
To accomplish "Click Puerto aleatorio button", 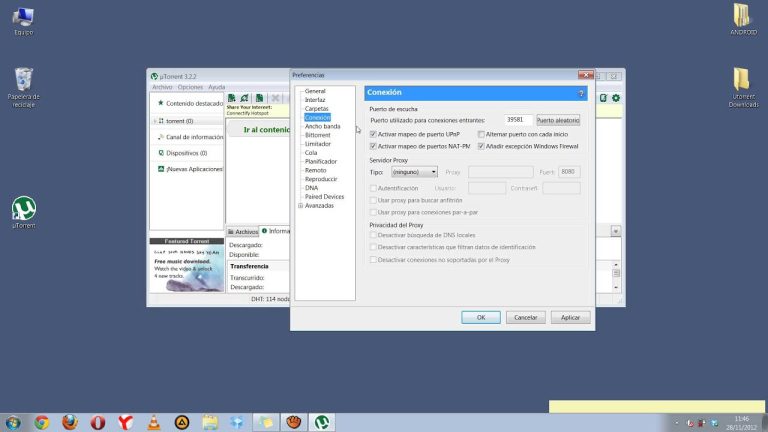I will pos(558,120).
